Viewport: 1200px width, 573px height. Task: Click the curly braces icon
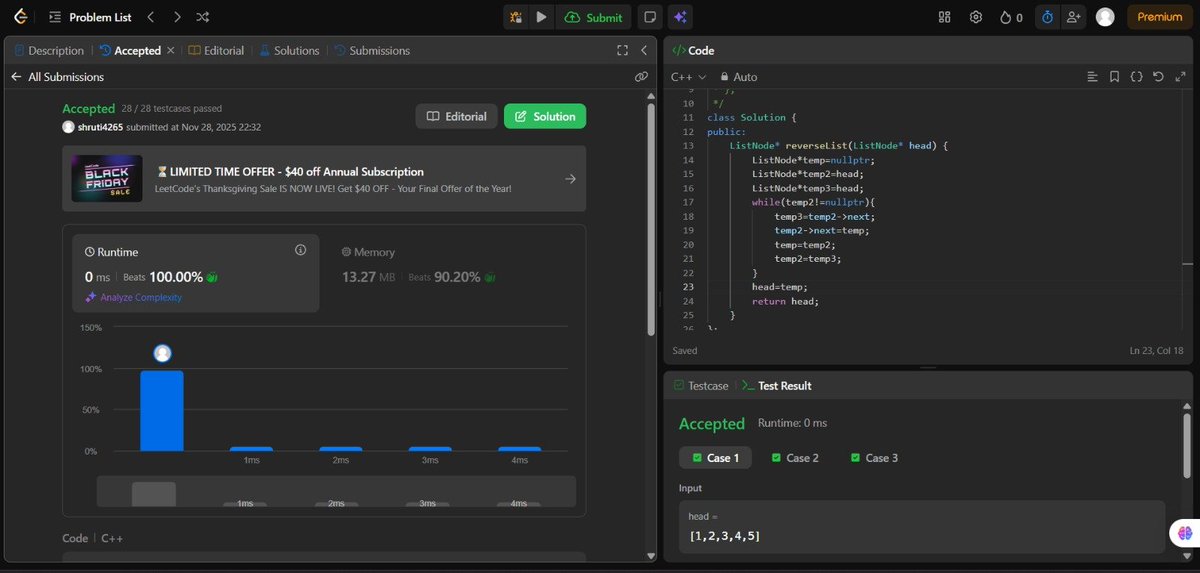pos(1136,77)
